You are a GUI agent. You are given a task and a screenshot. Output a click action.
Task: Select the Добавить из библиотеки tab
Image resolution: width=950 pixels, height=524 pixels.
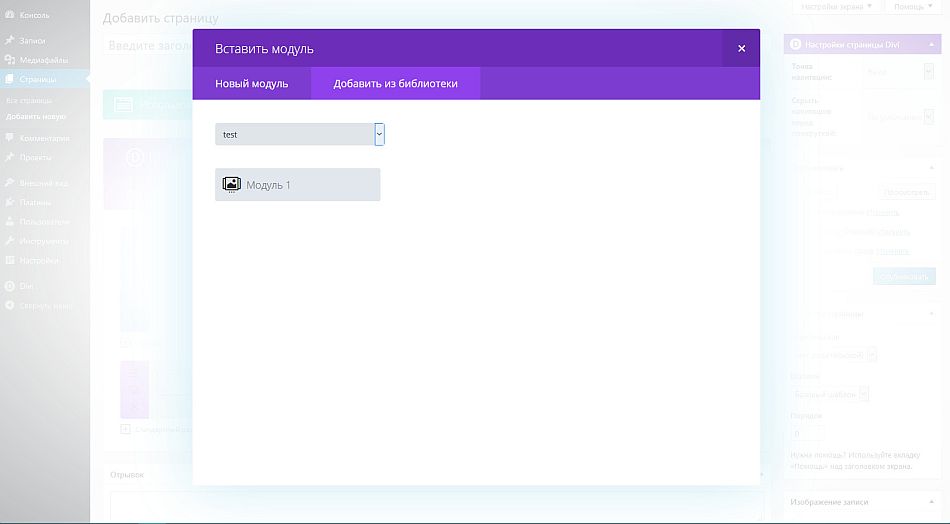pyautogui.click(x=395, y=84)
